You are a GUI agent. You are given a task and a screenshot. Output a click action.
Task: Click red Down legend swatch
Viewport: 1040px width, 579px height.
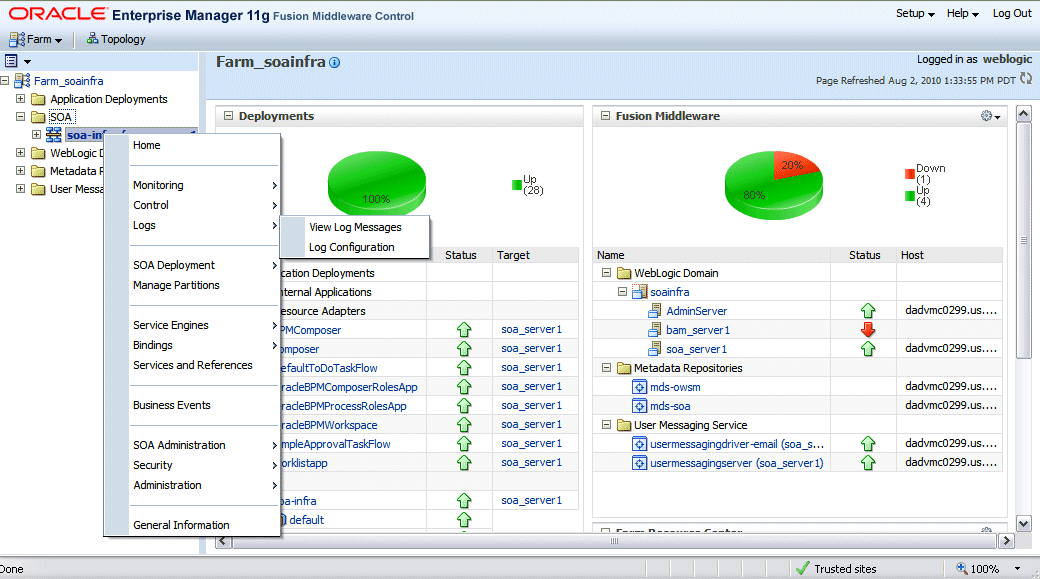coord(909,174)
